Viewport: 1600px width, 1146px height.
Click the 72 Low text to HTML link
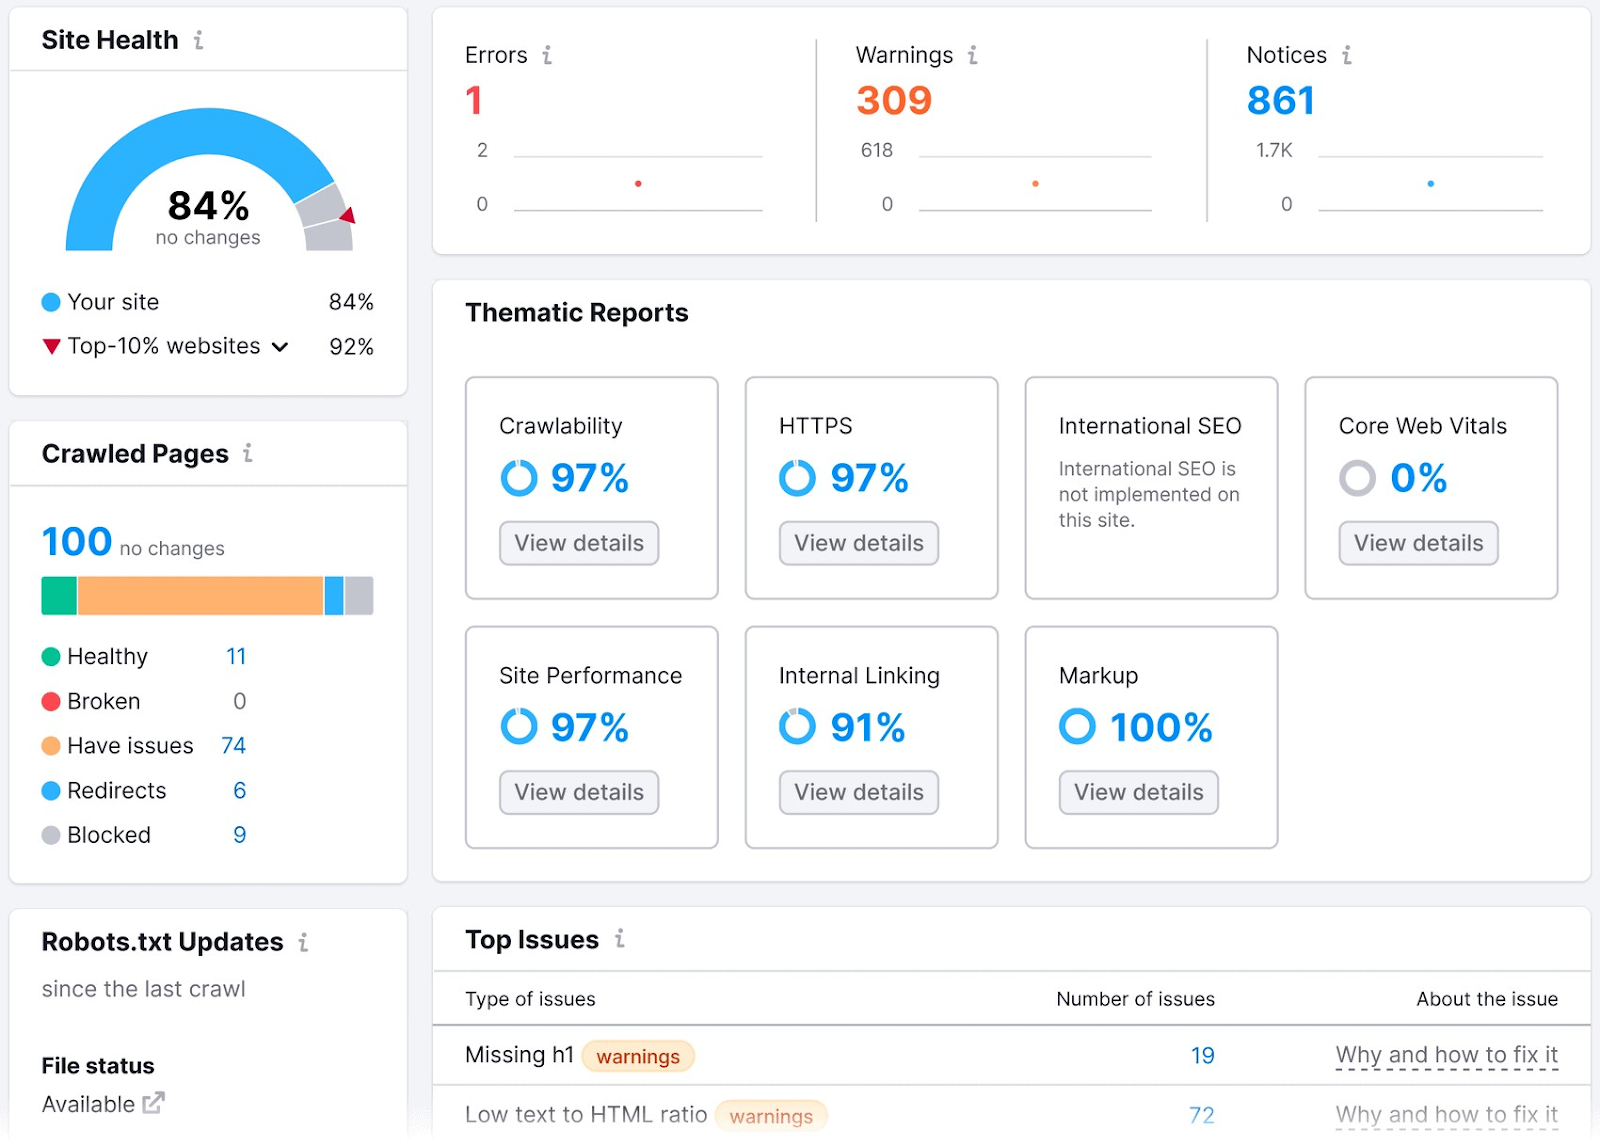[1202, 1114]
